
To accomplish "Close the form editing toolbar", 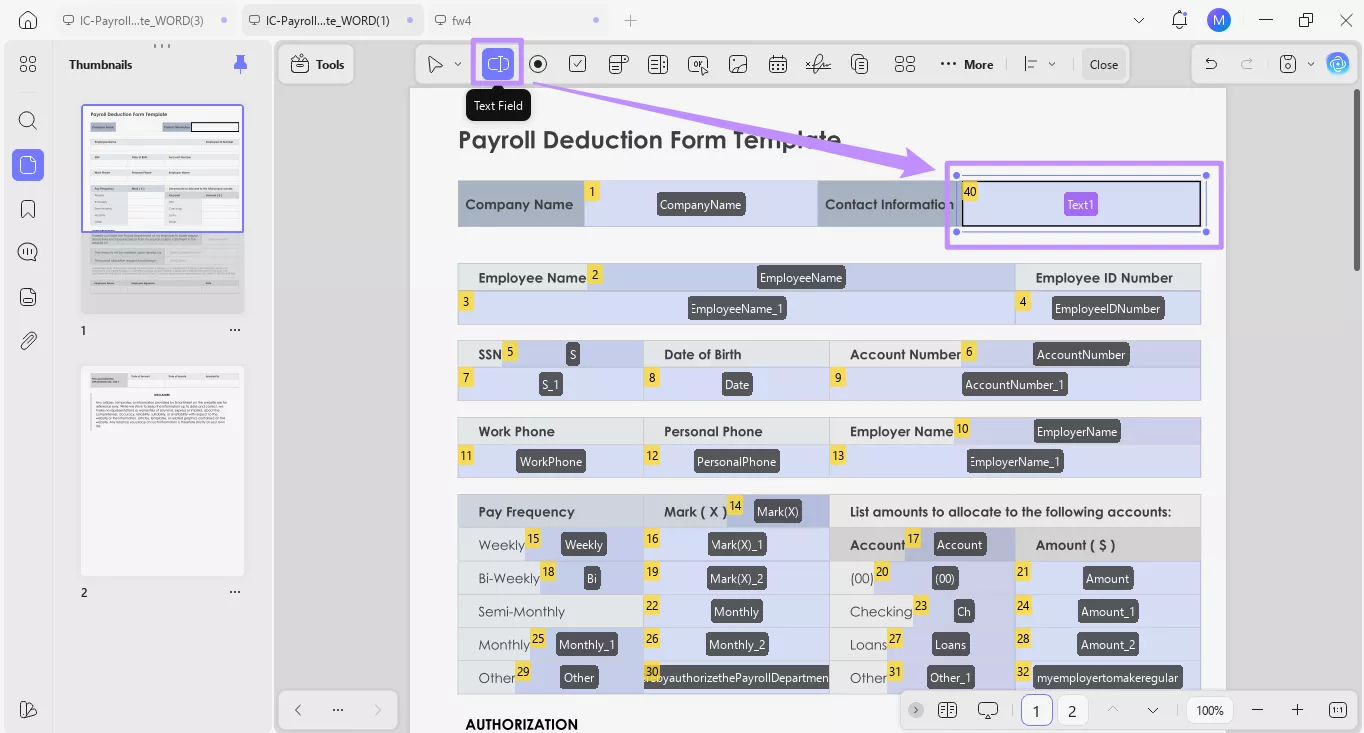I will (1104, 64).
